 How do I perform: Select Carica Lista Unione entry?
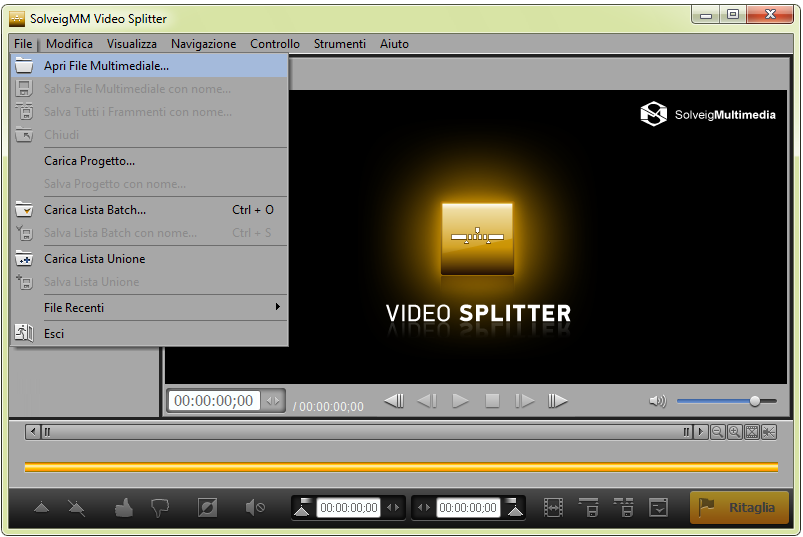[x=149, y=259]
